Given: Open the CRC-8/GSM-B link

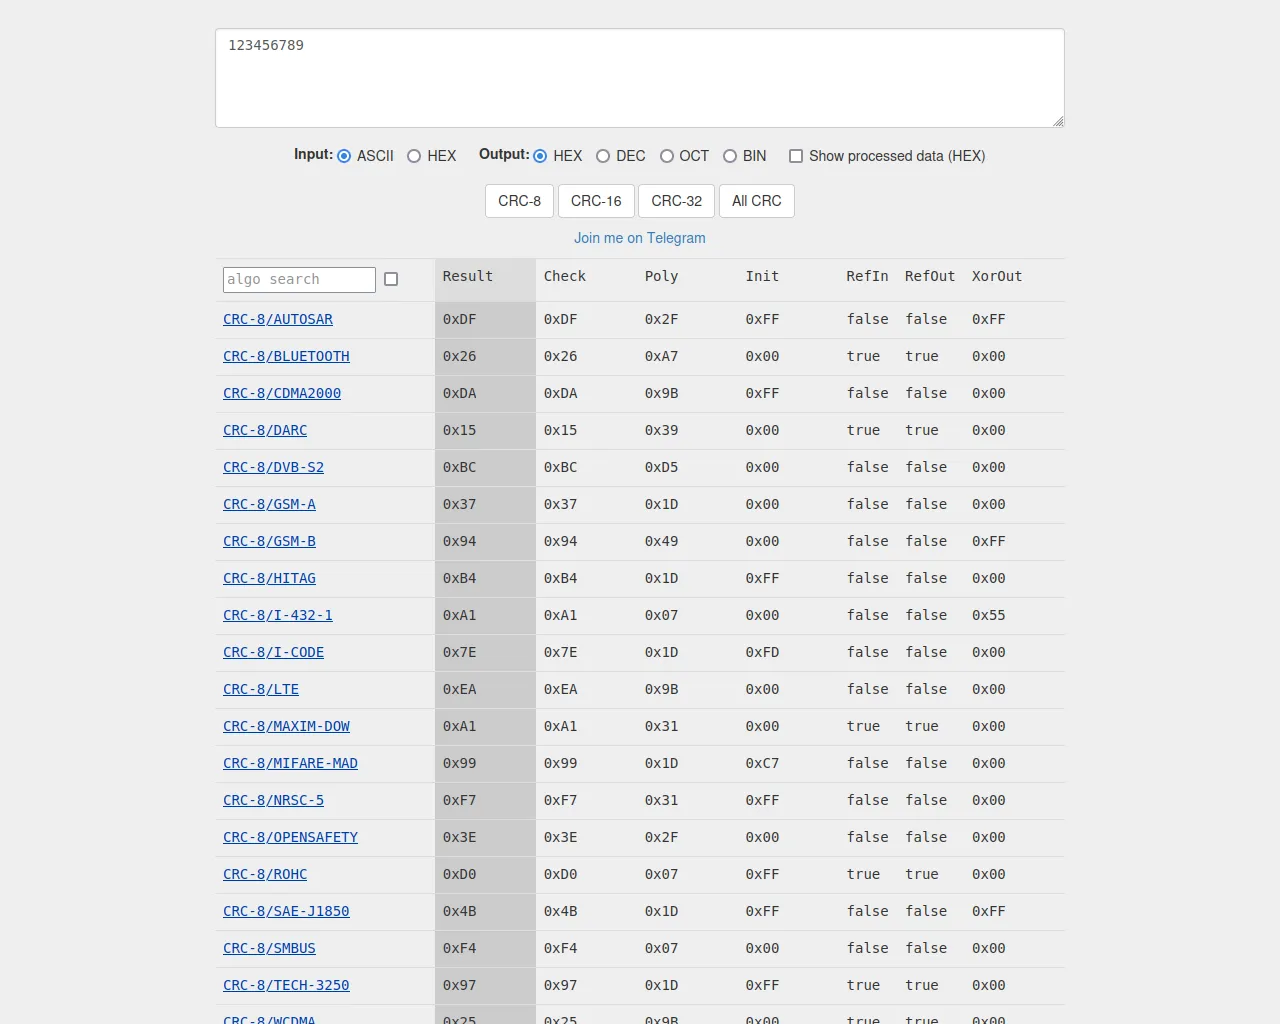Looking at the screenshot, I should click(x=269, y=541).
